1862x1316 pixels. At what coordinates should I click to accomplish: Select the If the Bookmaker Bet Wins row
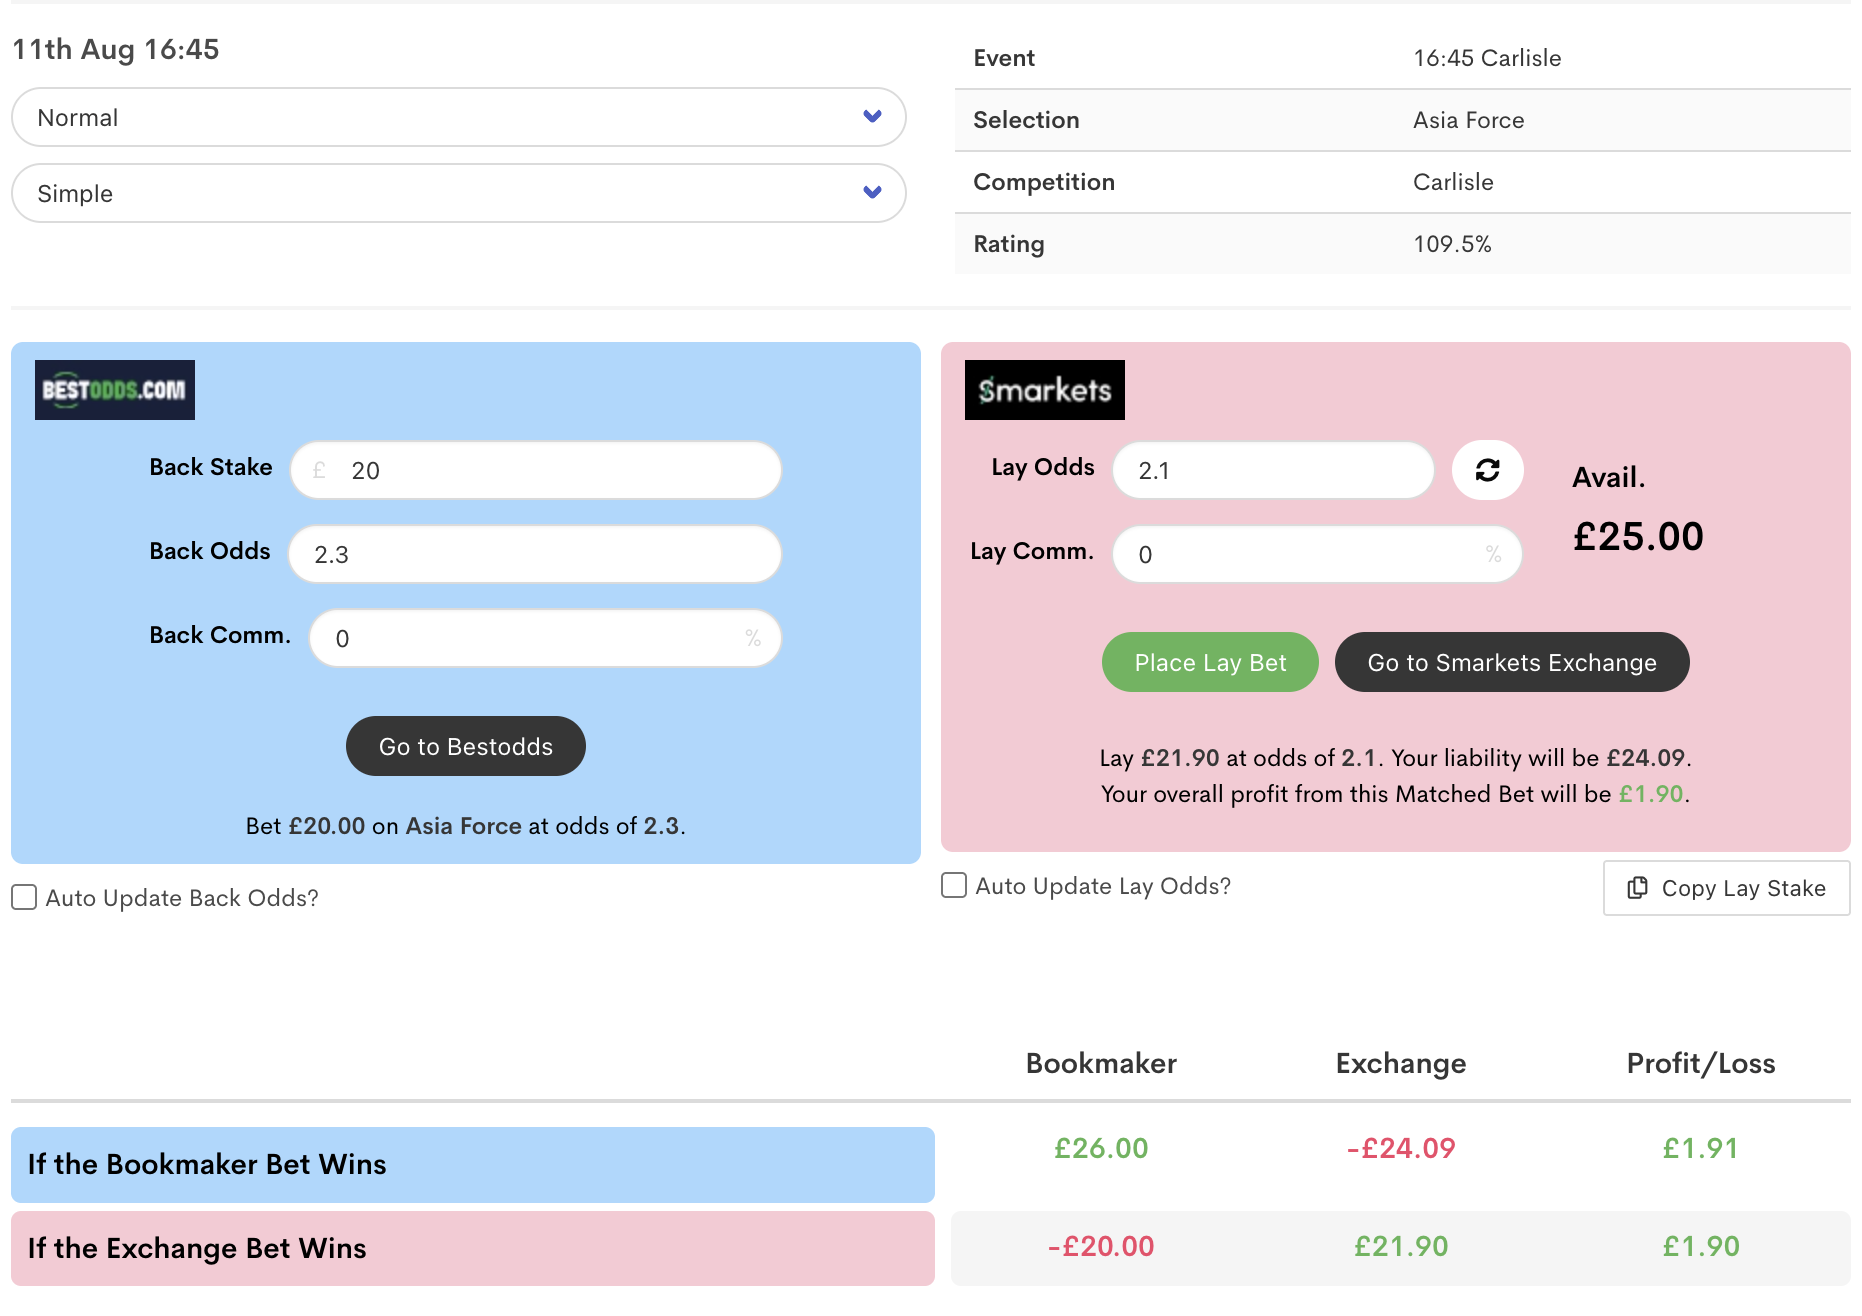tap(473, 1165)
